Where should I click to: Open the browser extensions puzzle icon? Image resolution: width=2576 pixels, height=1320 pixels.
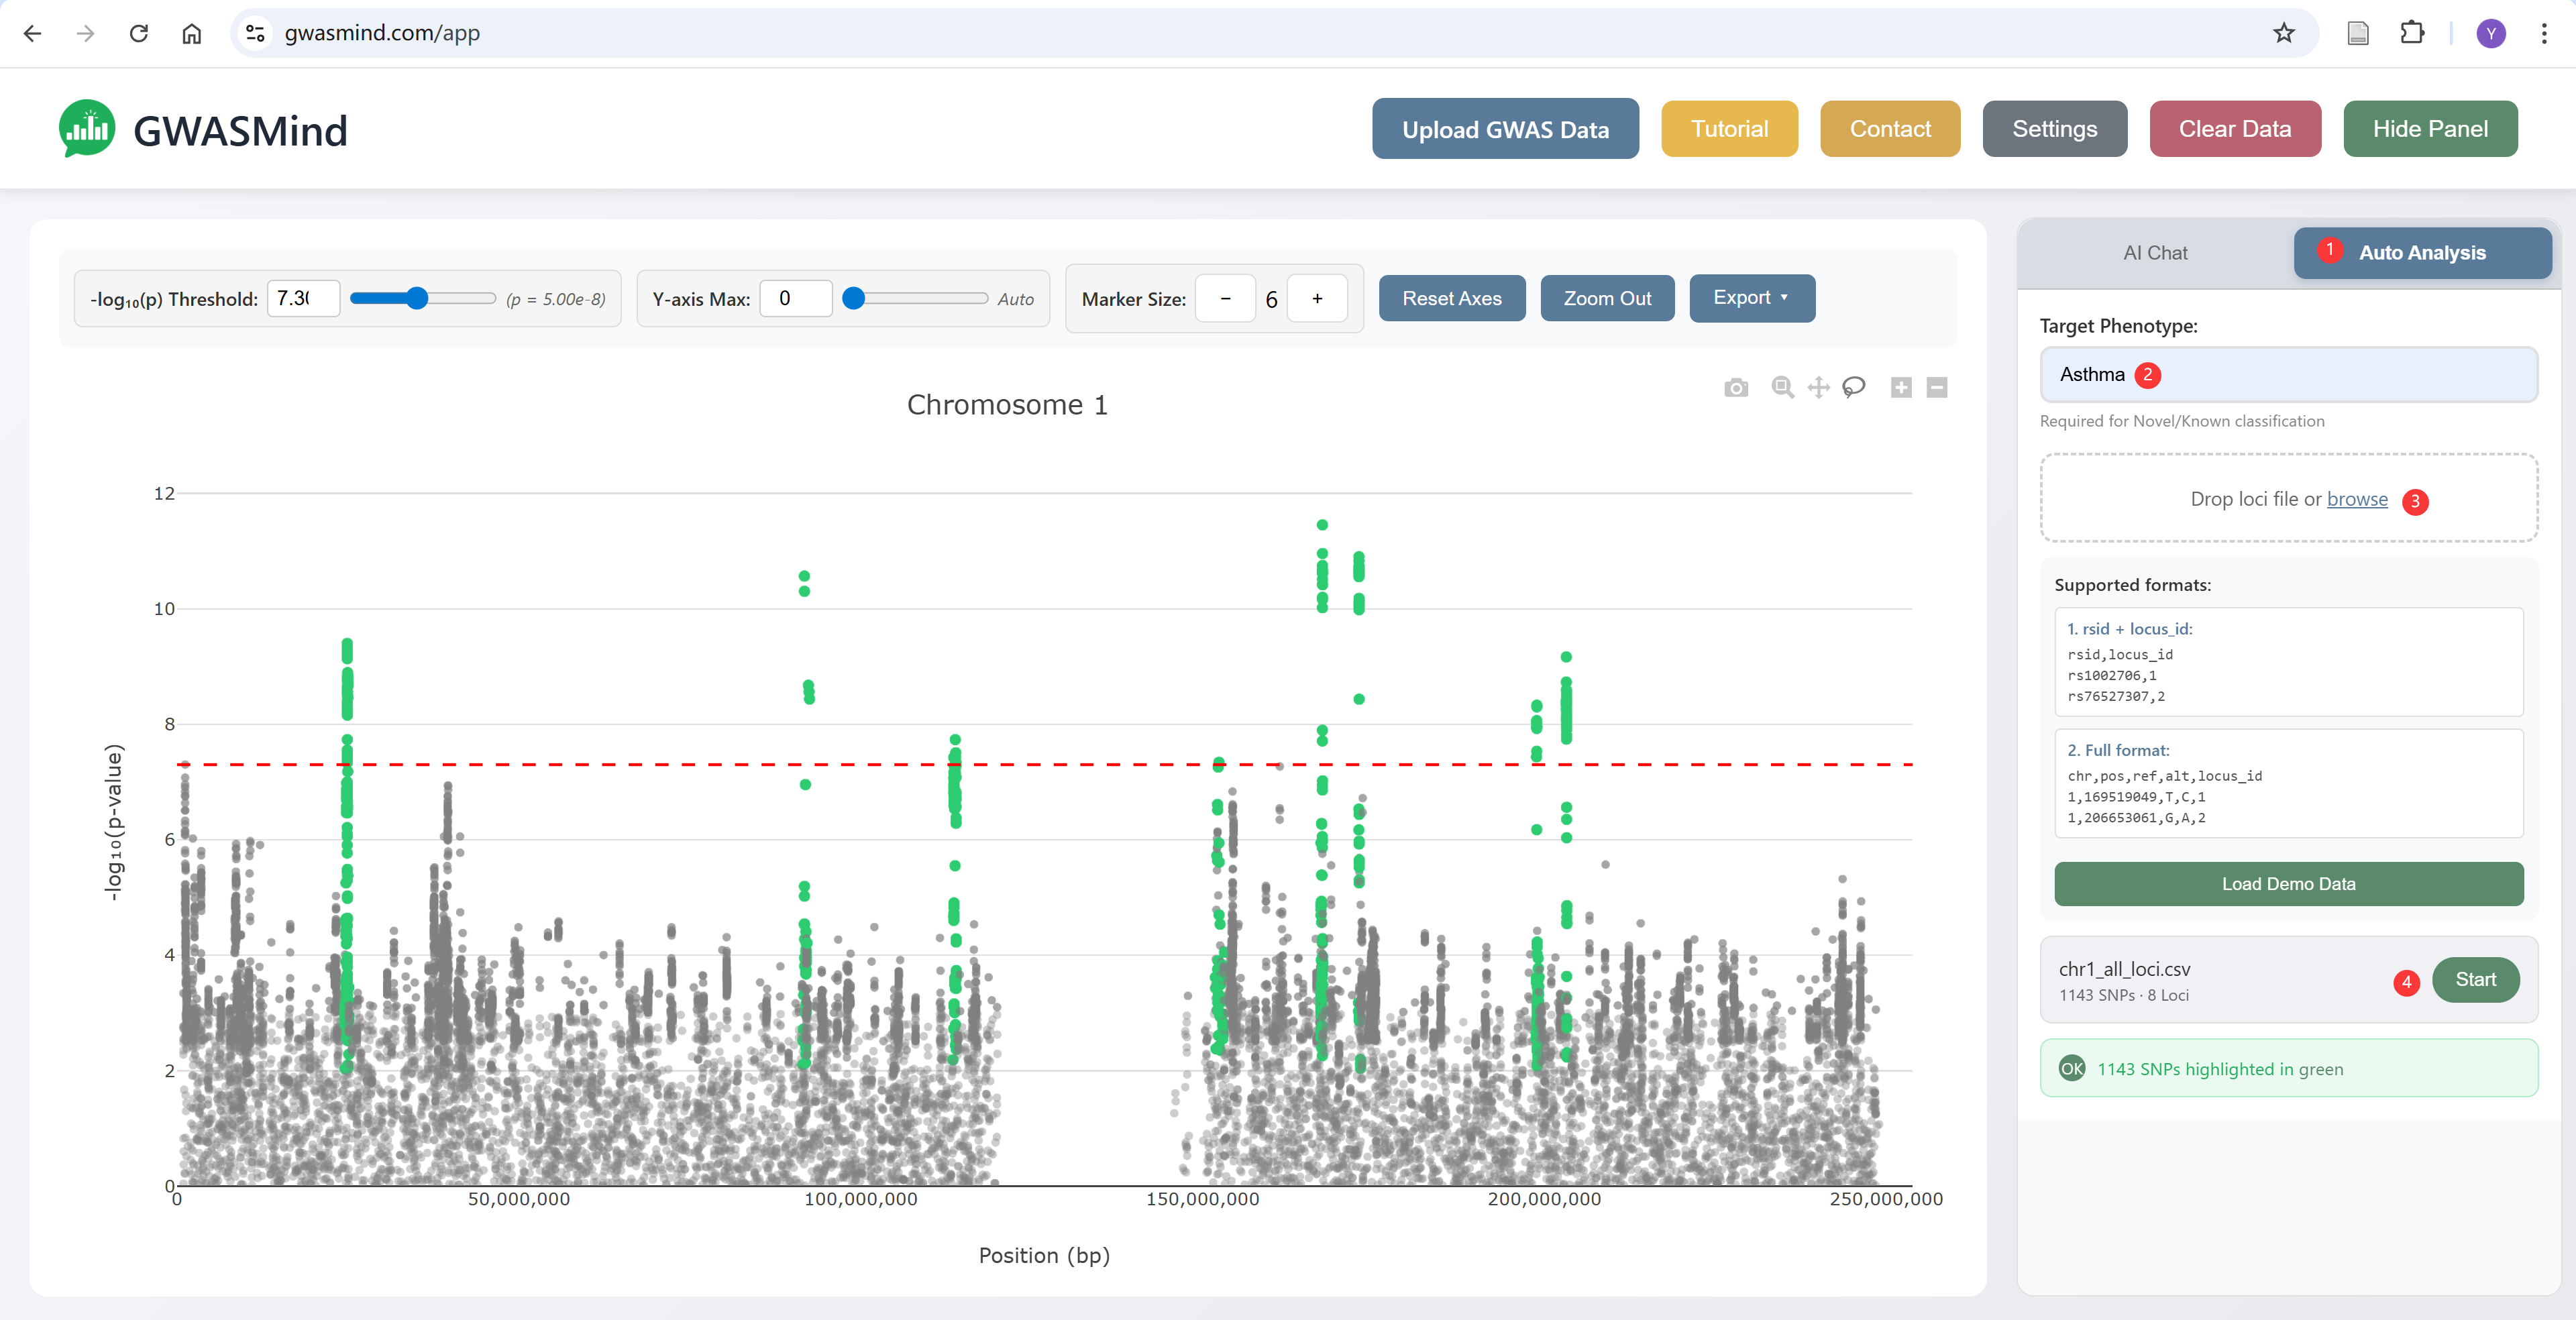pos(2411,33)
